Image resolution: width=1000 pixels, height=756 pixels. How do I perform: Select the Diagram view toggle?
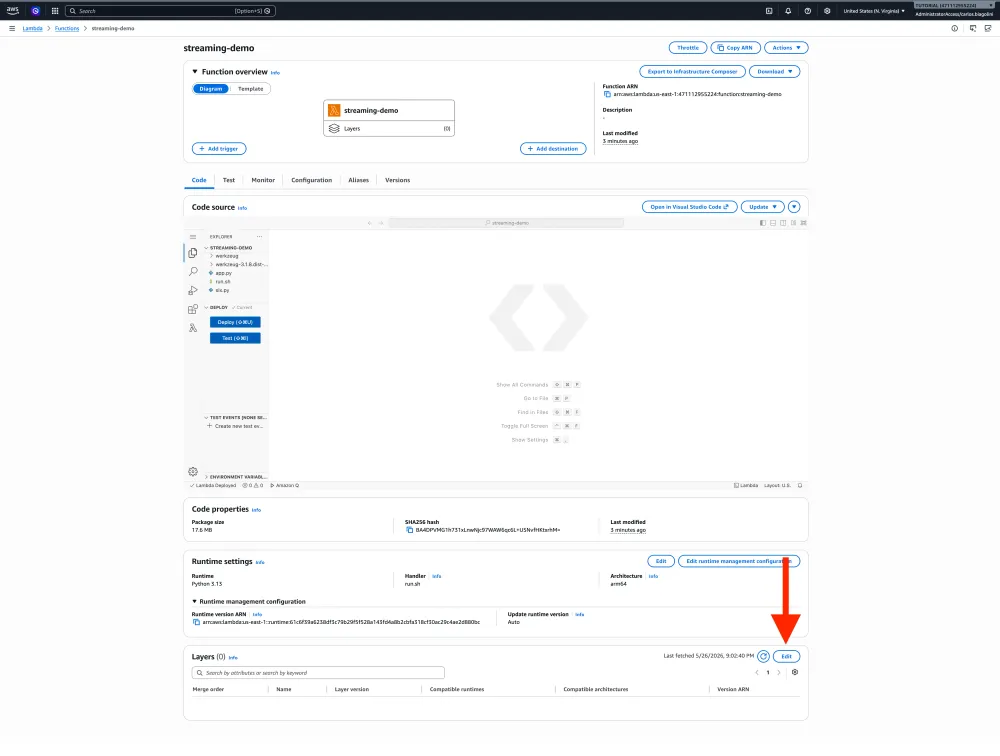210,89
